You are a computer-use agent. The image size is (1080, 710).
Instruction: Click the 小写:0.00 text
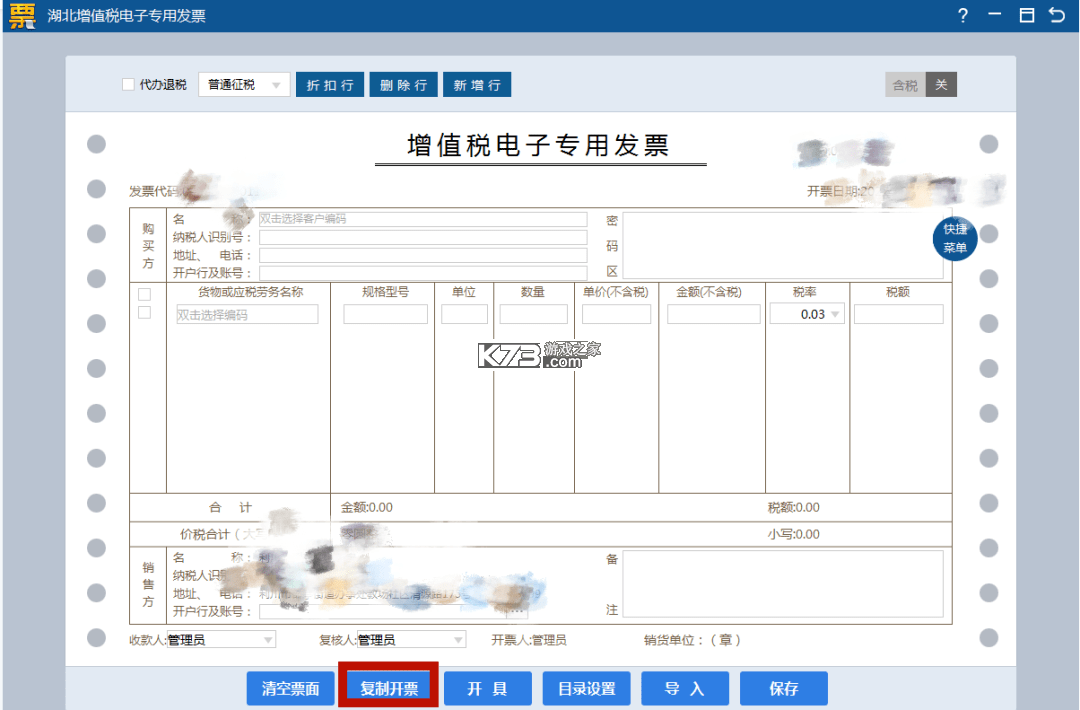[x=793, y=534]
